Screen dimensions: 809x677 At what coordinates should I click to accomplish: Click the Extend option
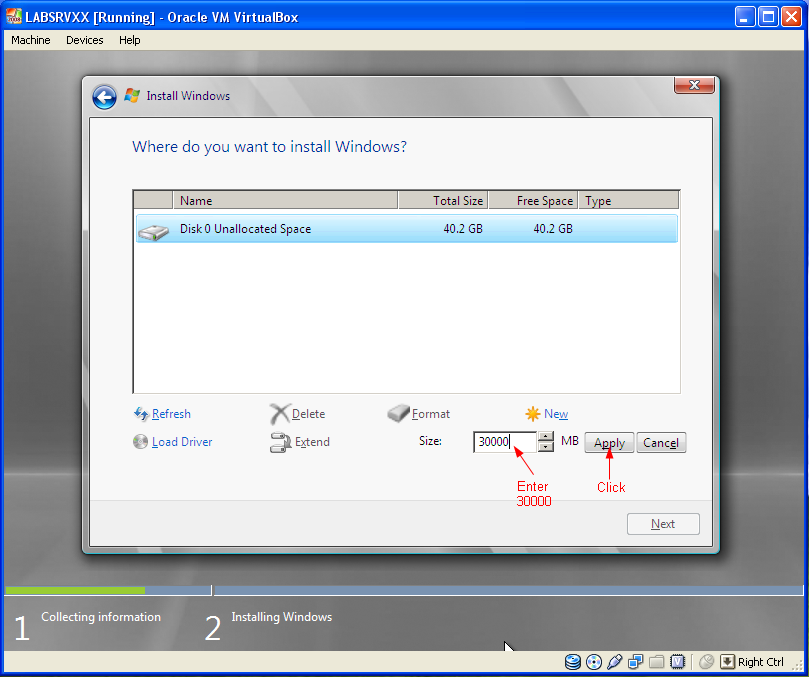tap(300, 442)
